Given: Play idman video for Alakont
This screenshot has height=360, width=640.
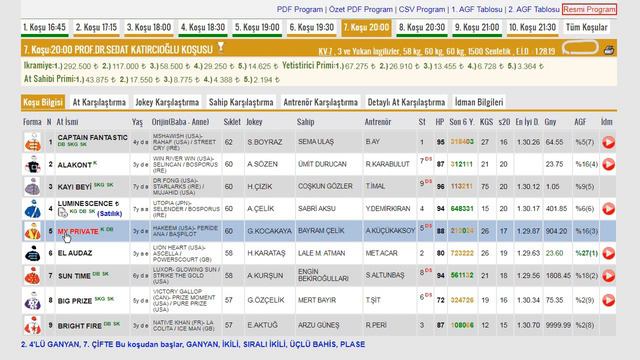Looking at the screenshot, I should pos(608,164).
